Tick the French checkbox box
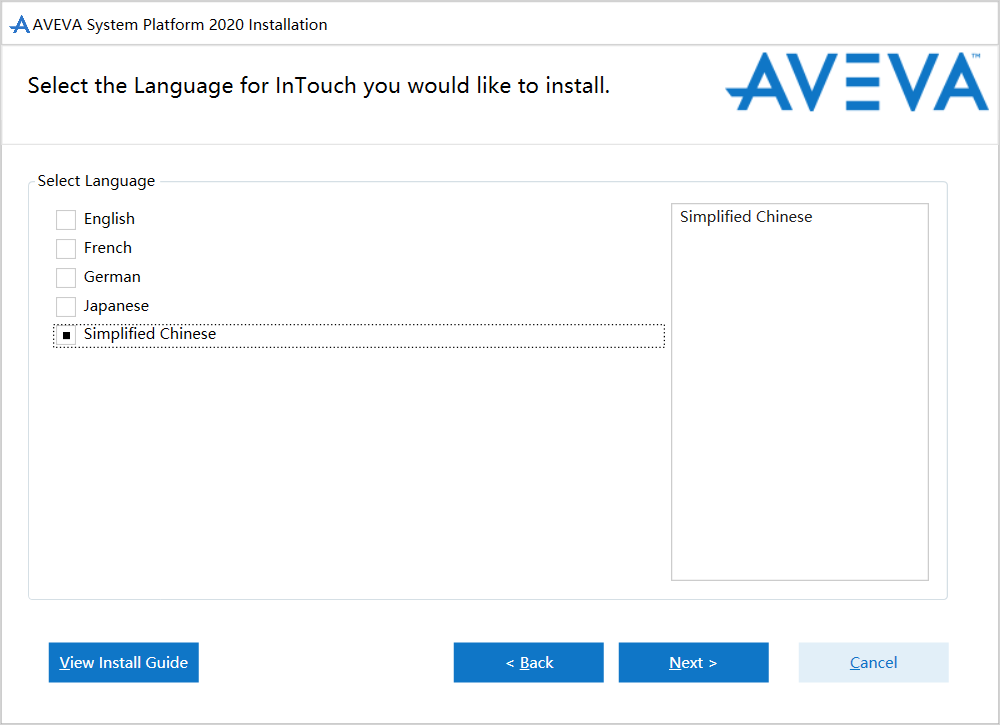This screenshot has width=1000, height=725. (66, 249)
